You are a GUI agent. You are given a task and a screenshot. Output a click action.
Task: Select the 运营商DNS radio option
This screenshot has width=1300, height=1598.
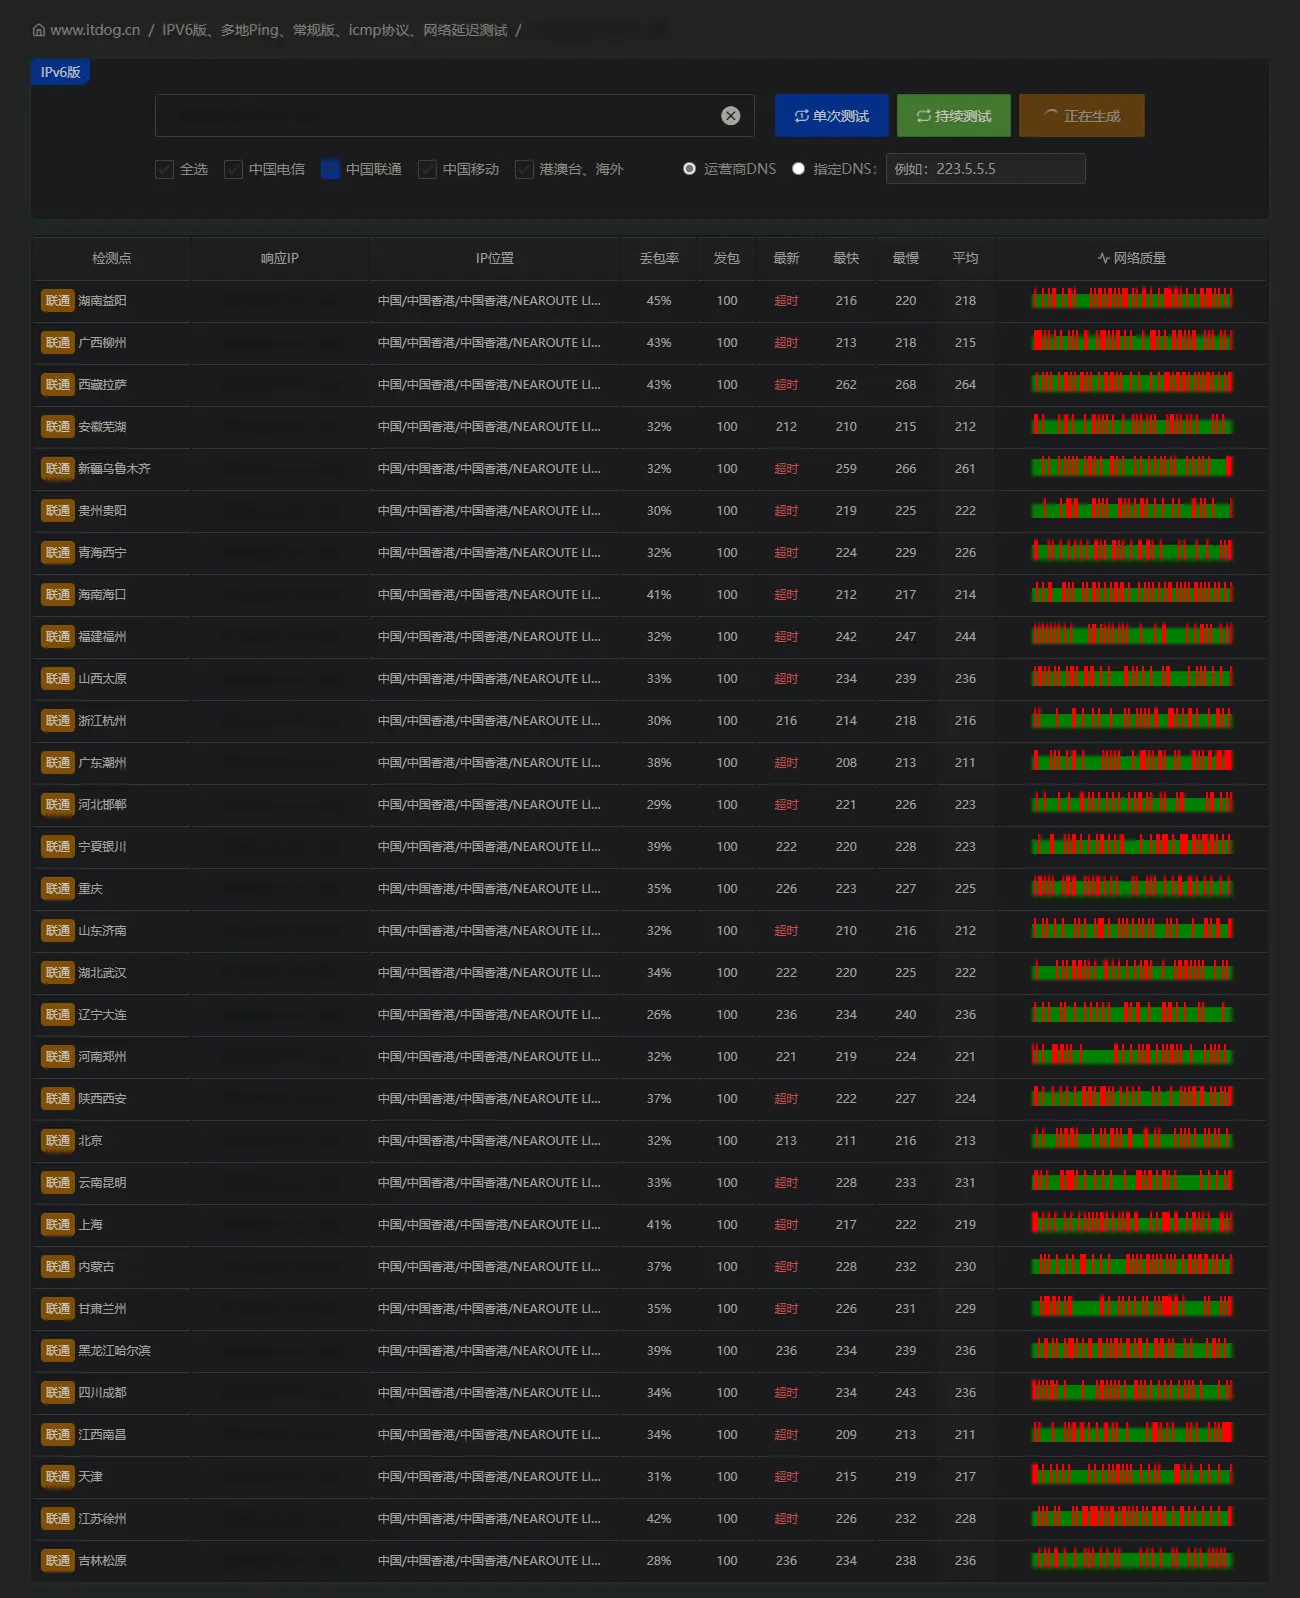[x=689, y=169]
